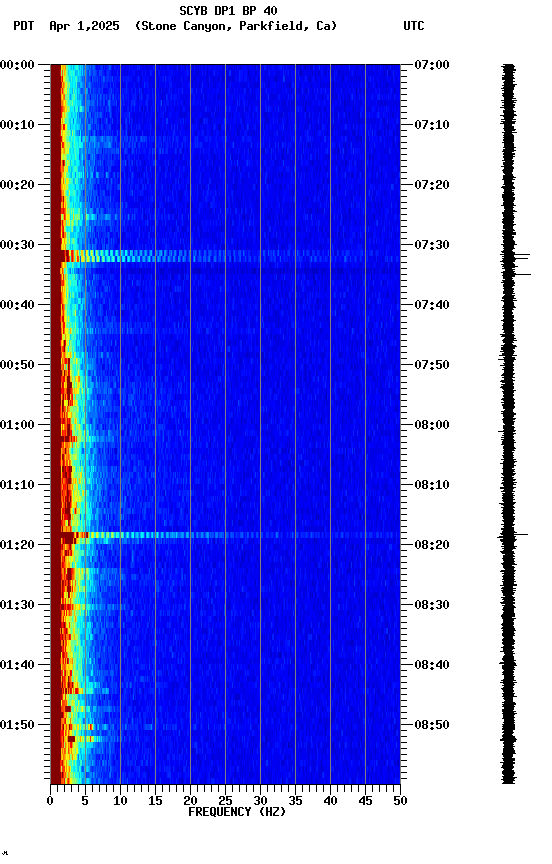Click the '08:20' UTC time label
552x864 pixels.
pyautogui.click(x=432, y=546)
